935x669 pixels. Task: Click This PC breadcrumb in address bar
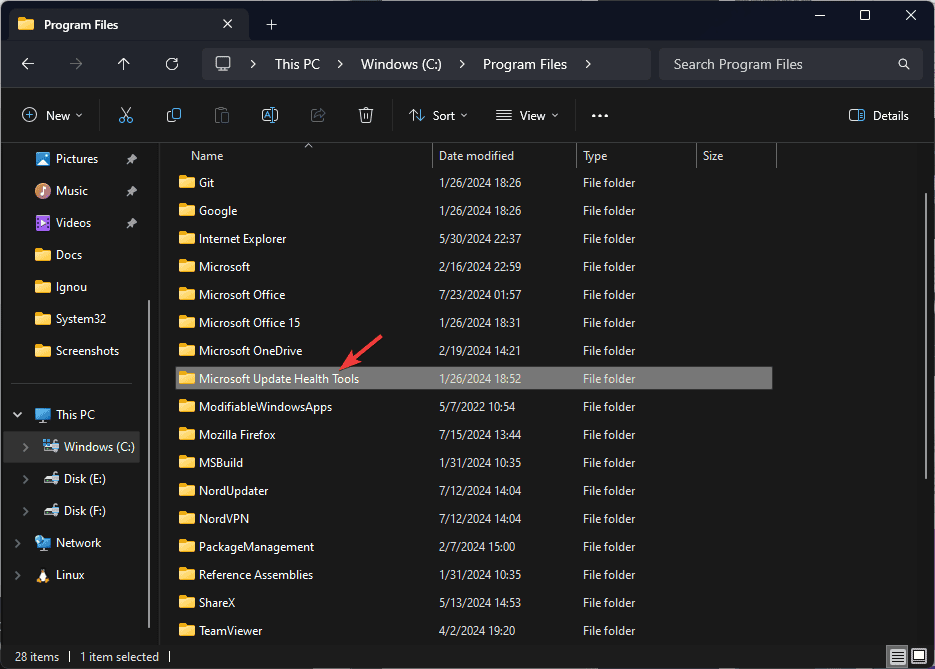tap(297, 64)
